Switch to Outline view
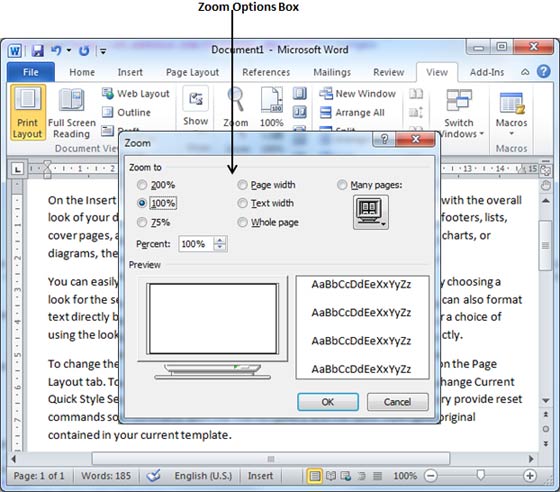 126,112
